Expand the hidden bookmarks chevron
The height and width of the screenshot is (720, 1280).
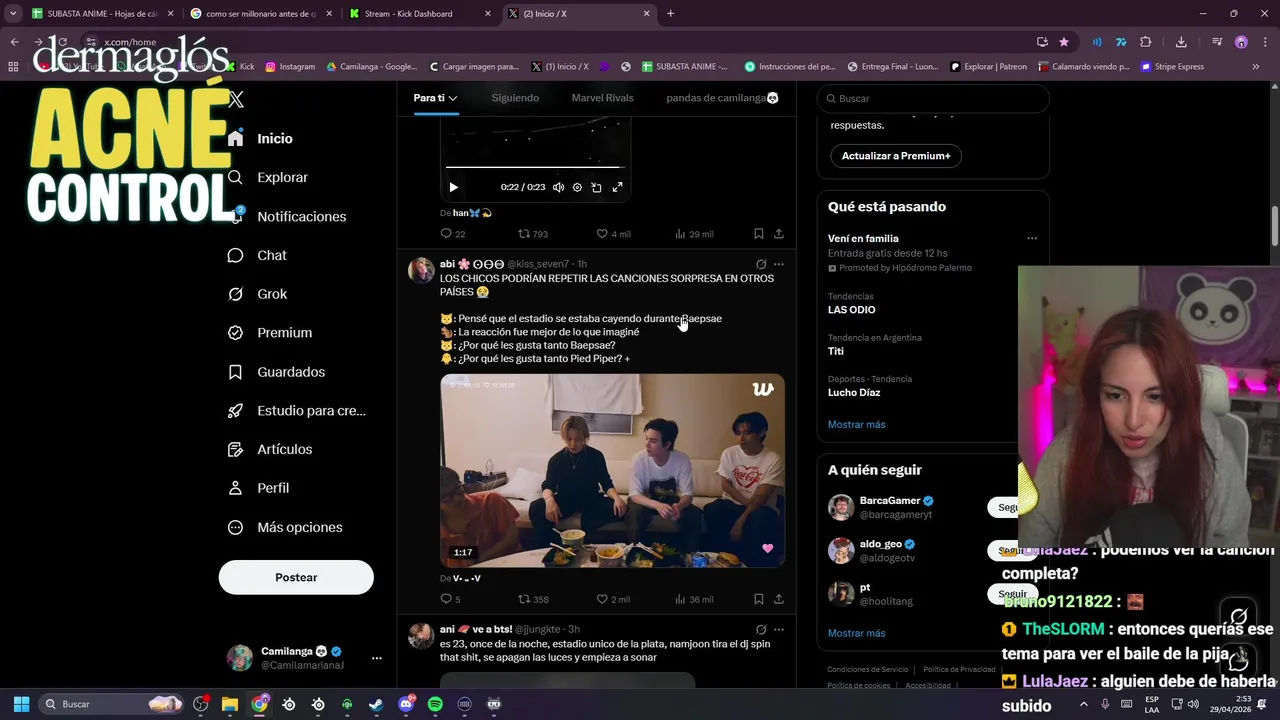1256,67
